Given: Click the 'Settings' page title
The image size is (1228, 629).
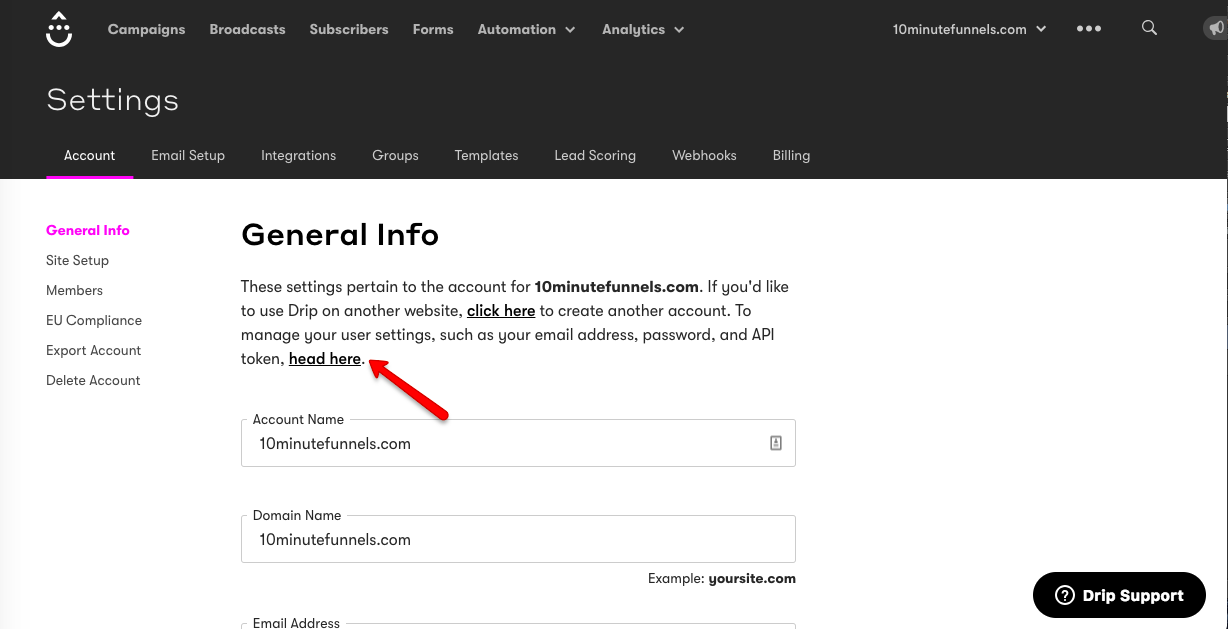Looking at the screenshot, I should click(x=112, y=100).
